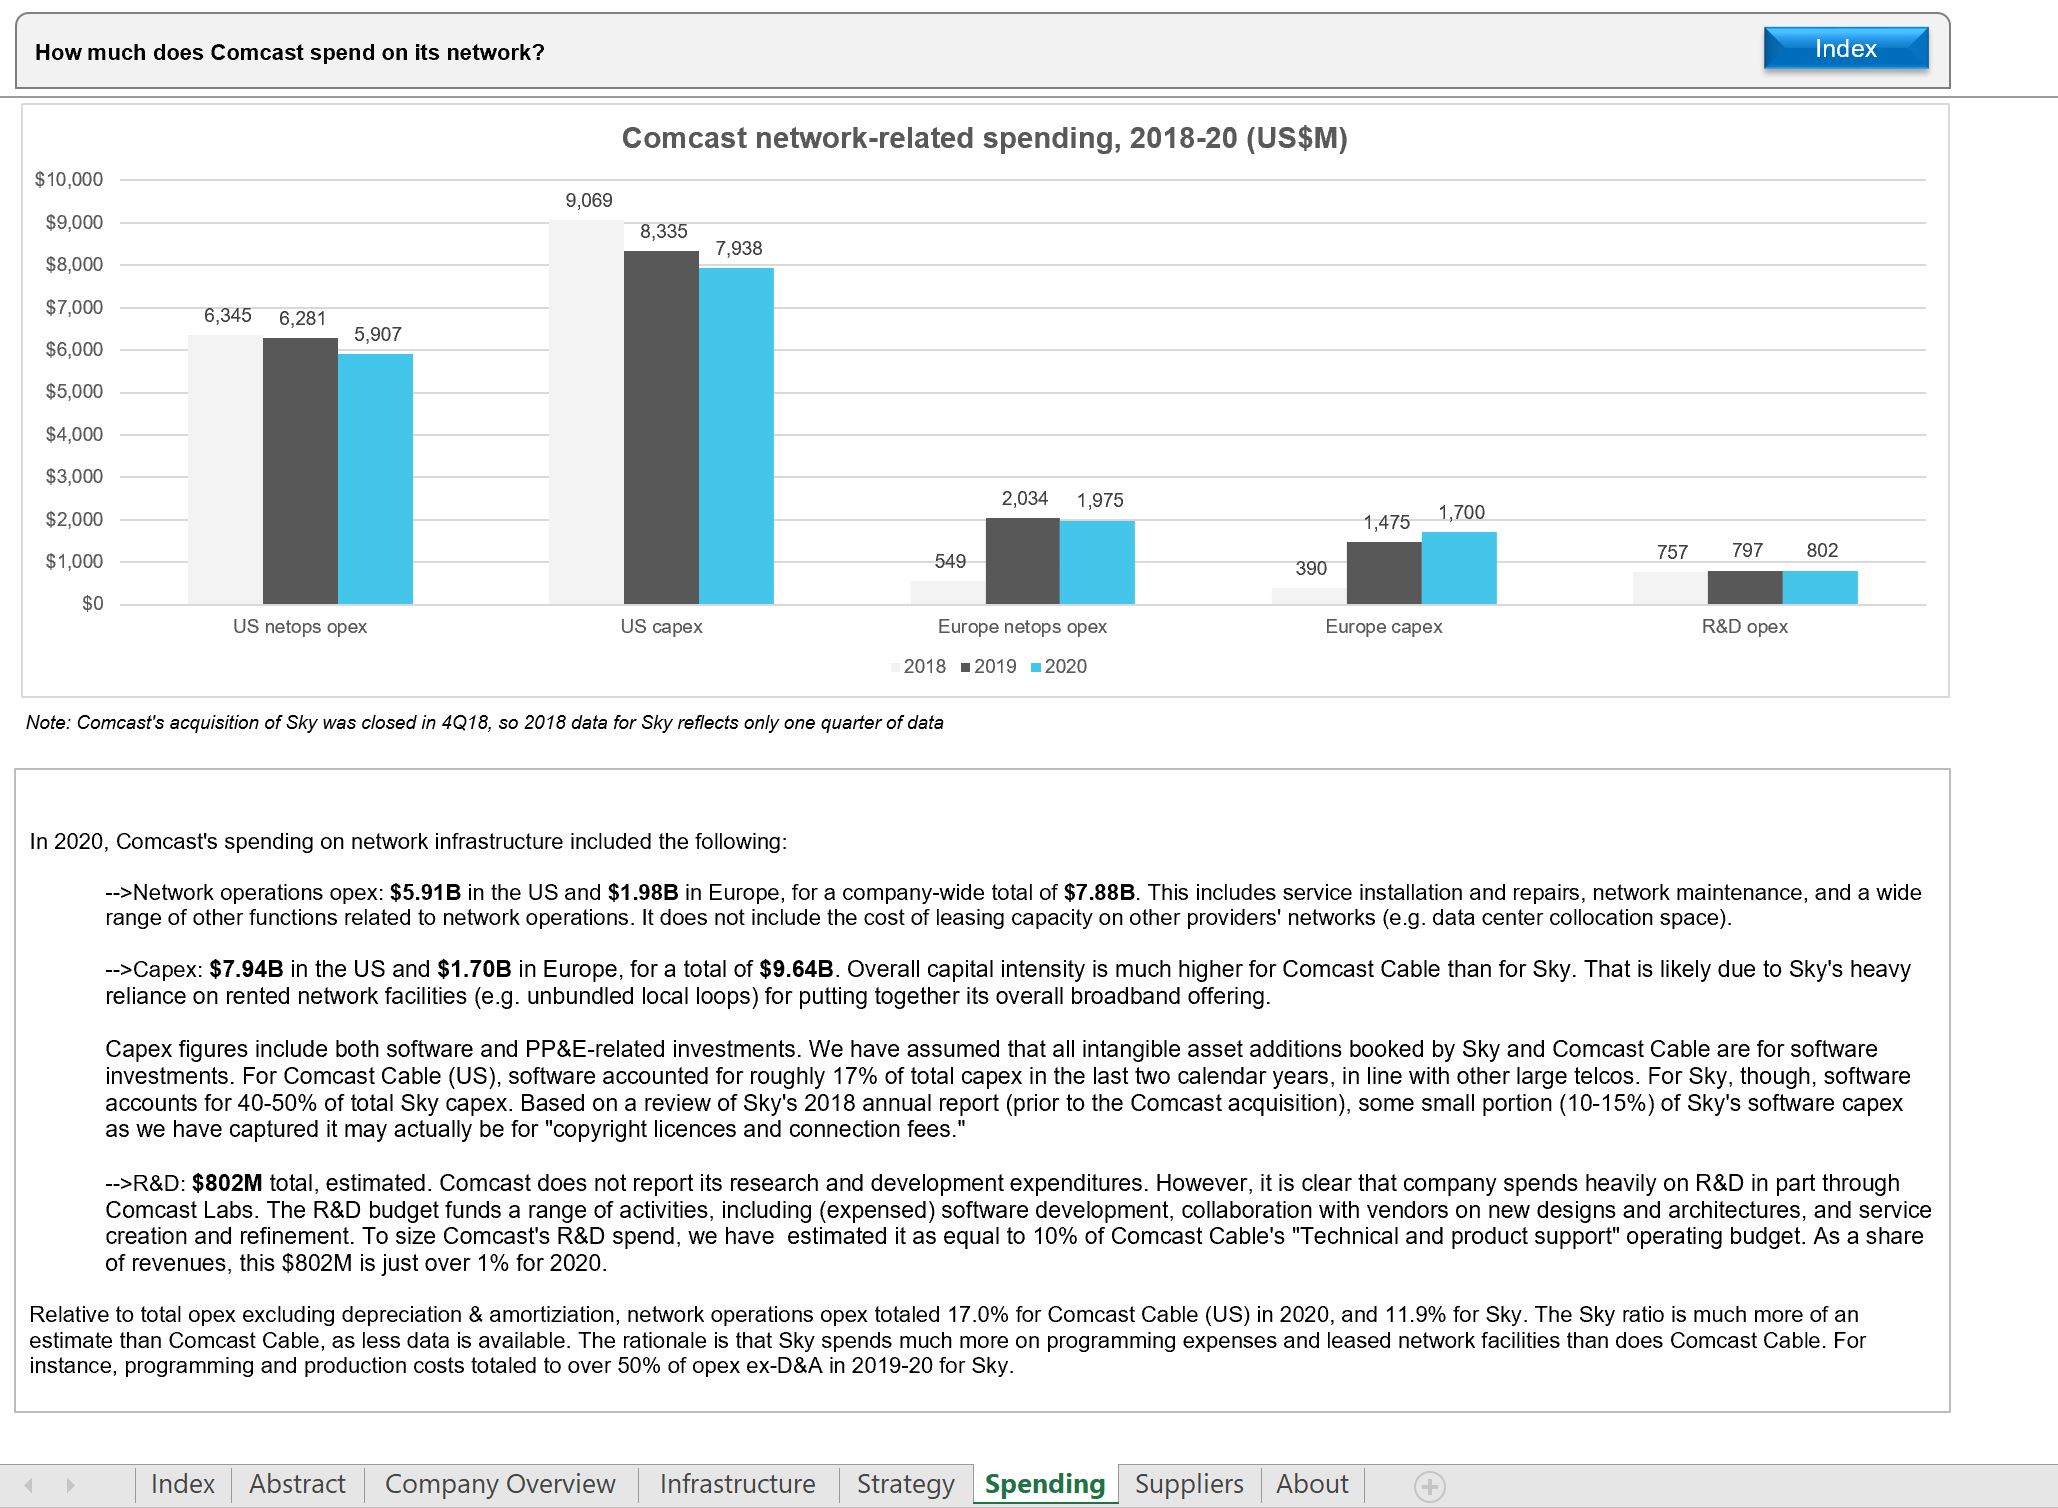The image size is (2058, 1508).
Task: Click the 2018 legend entry
Action: click(x=924, y=667)
